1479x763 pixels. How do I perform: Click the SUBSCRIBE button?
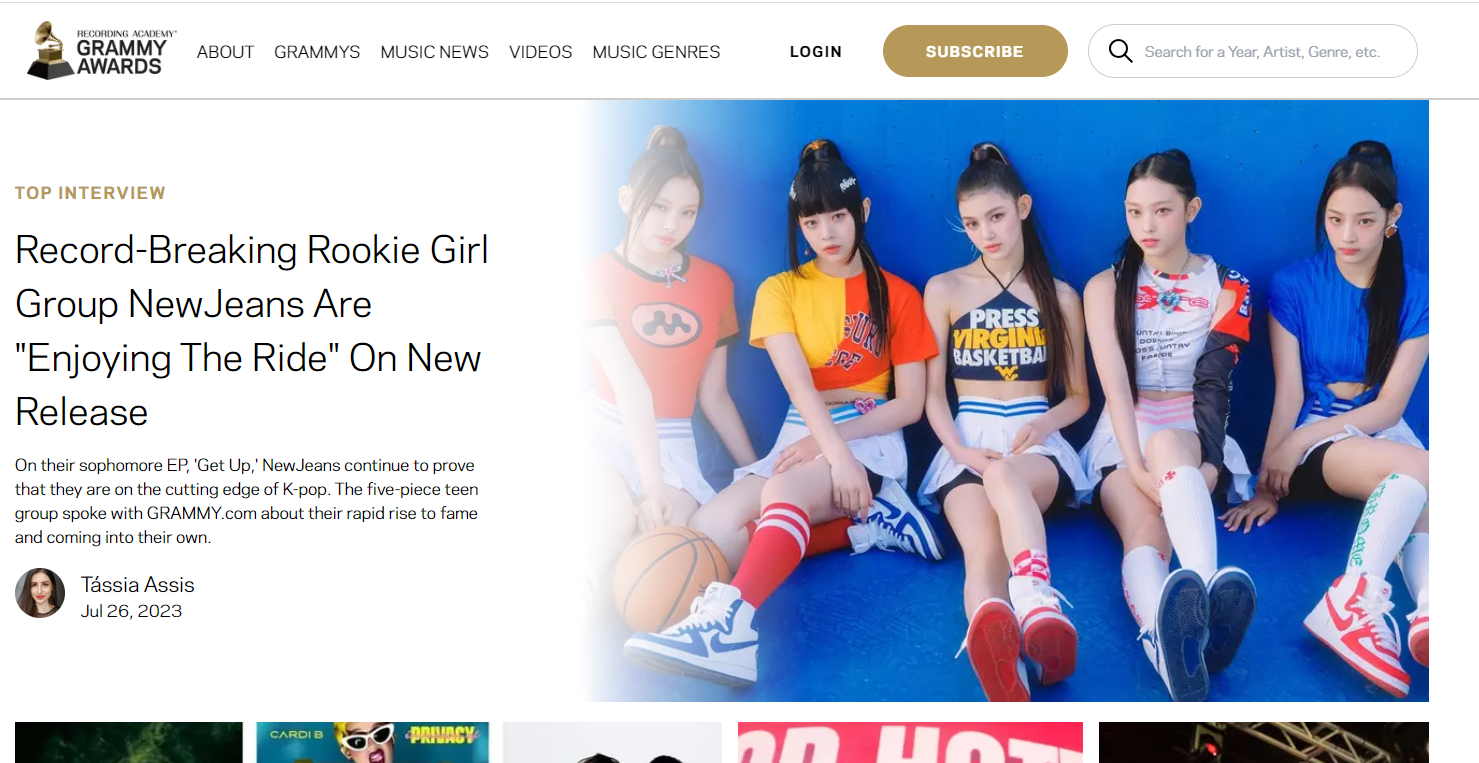click(x=975, y=51)
